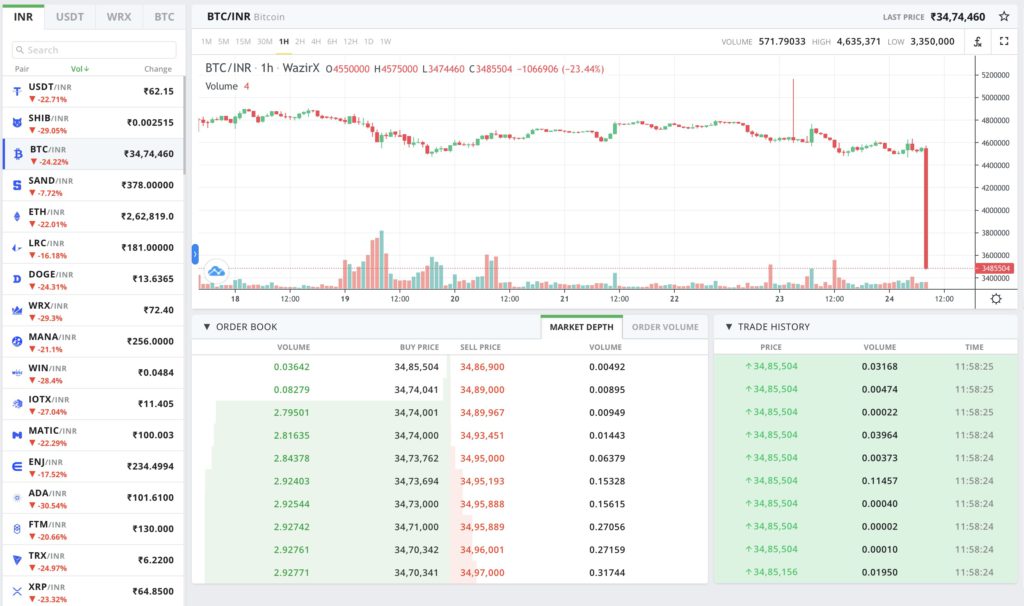Select the Bitcoin coin icon in pair list

tap(18, 154)
